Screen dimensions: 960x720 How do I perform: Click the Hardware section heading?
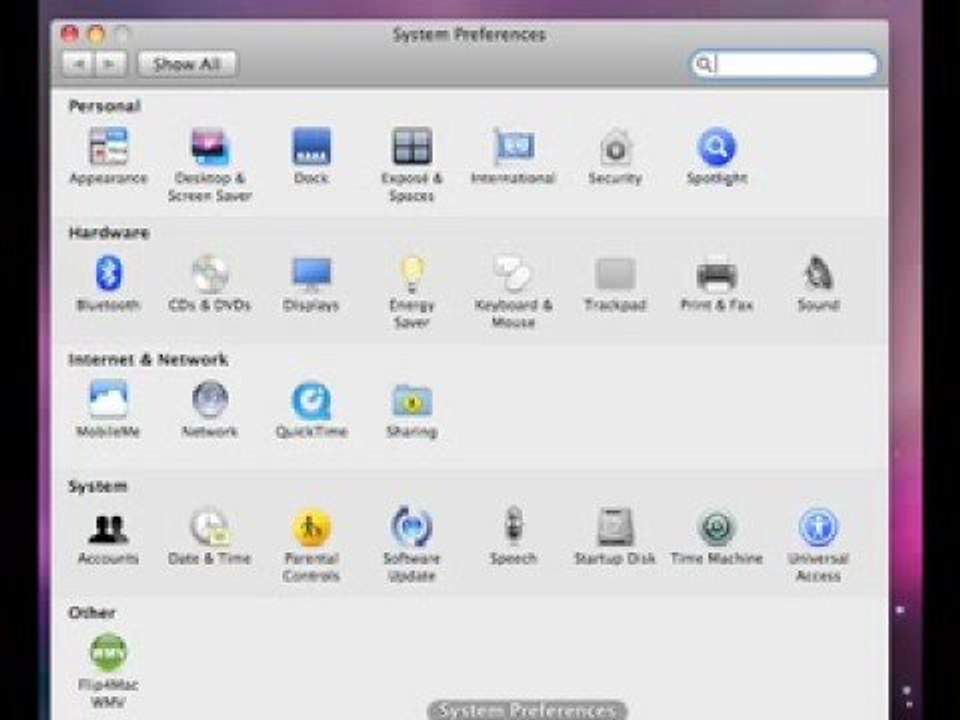coord(109,233)
